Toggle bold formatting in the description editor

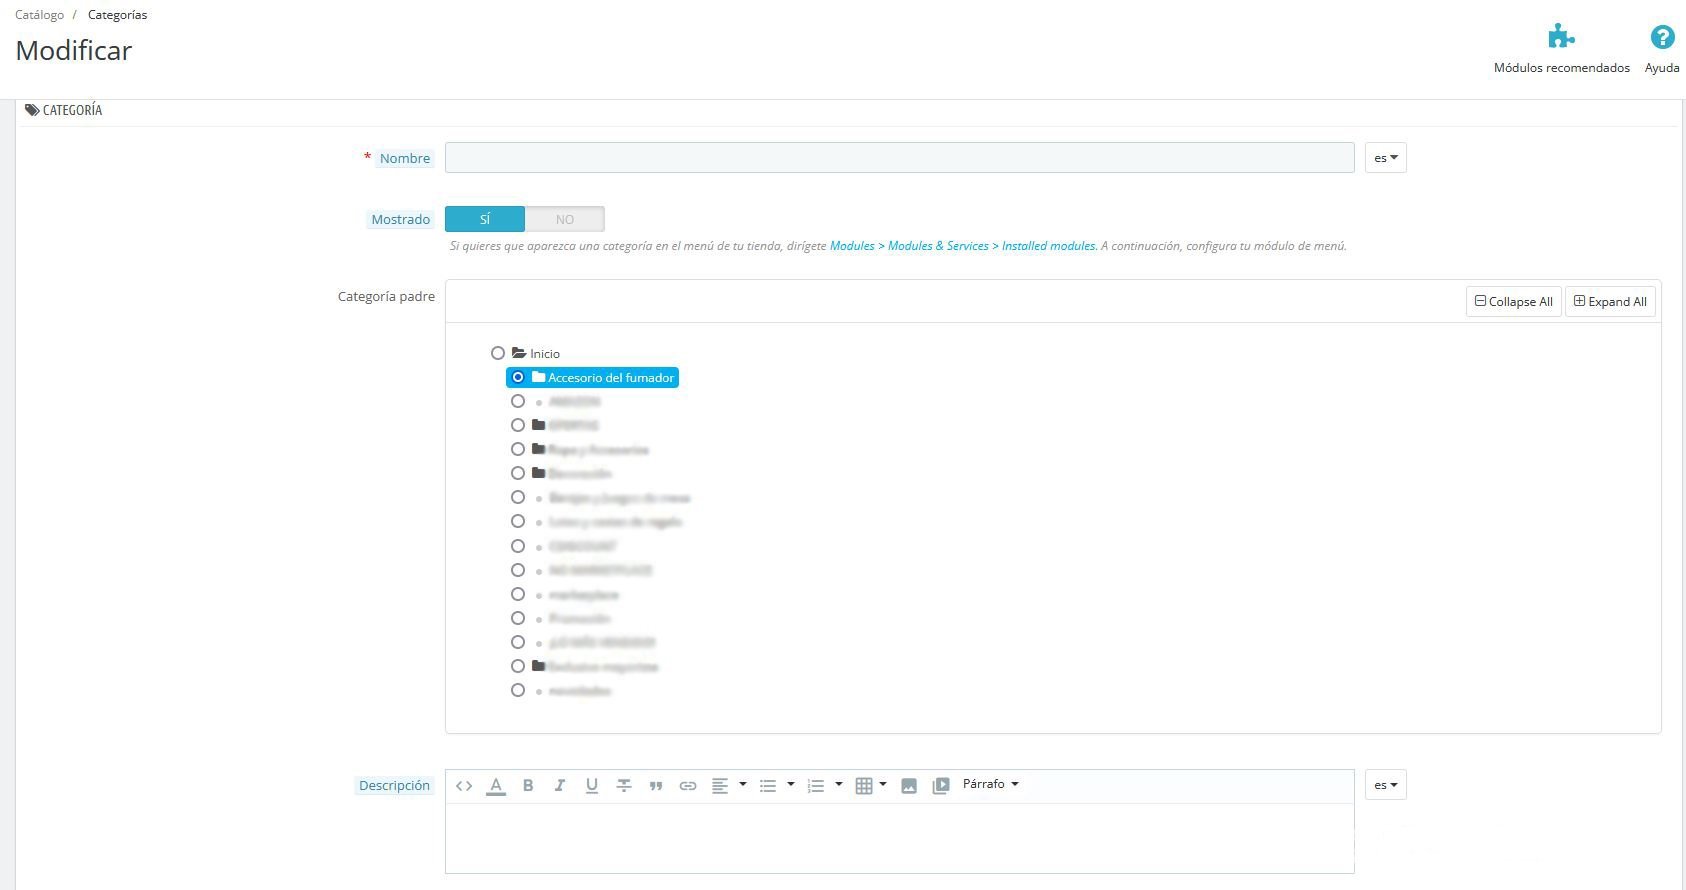pyautogui.click(x=528, y=786)
